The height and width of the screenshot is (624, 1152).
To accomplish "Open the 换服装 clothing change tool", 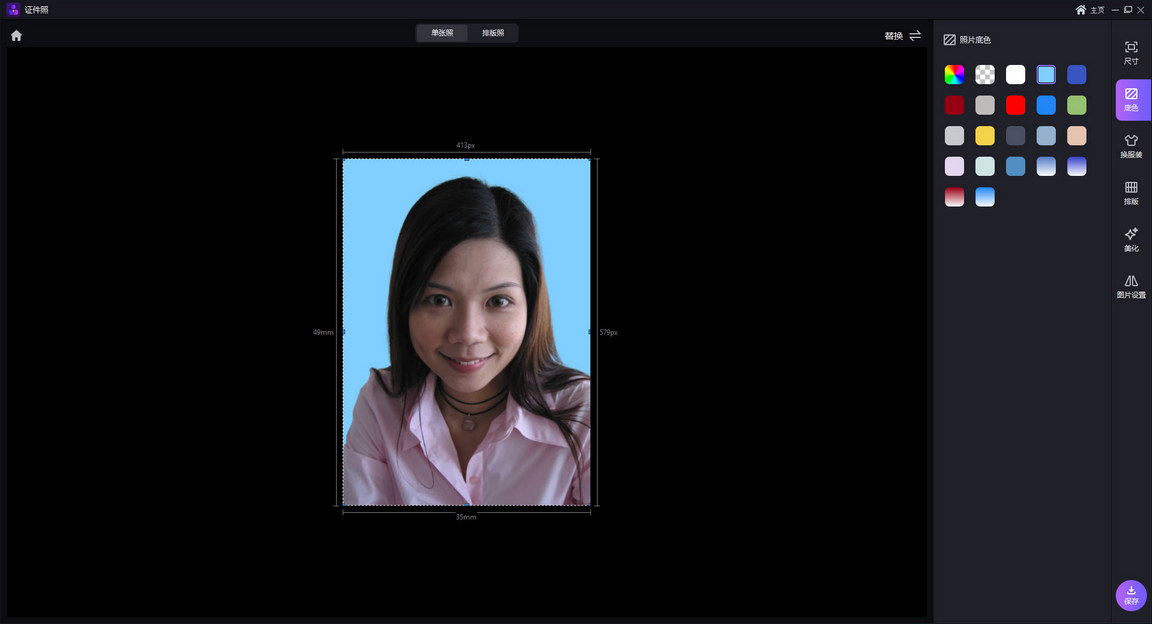I will 1131,147.
